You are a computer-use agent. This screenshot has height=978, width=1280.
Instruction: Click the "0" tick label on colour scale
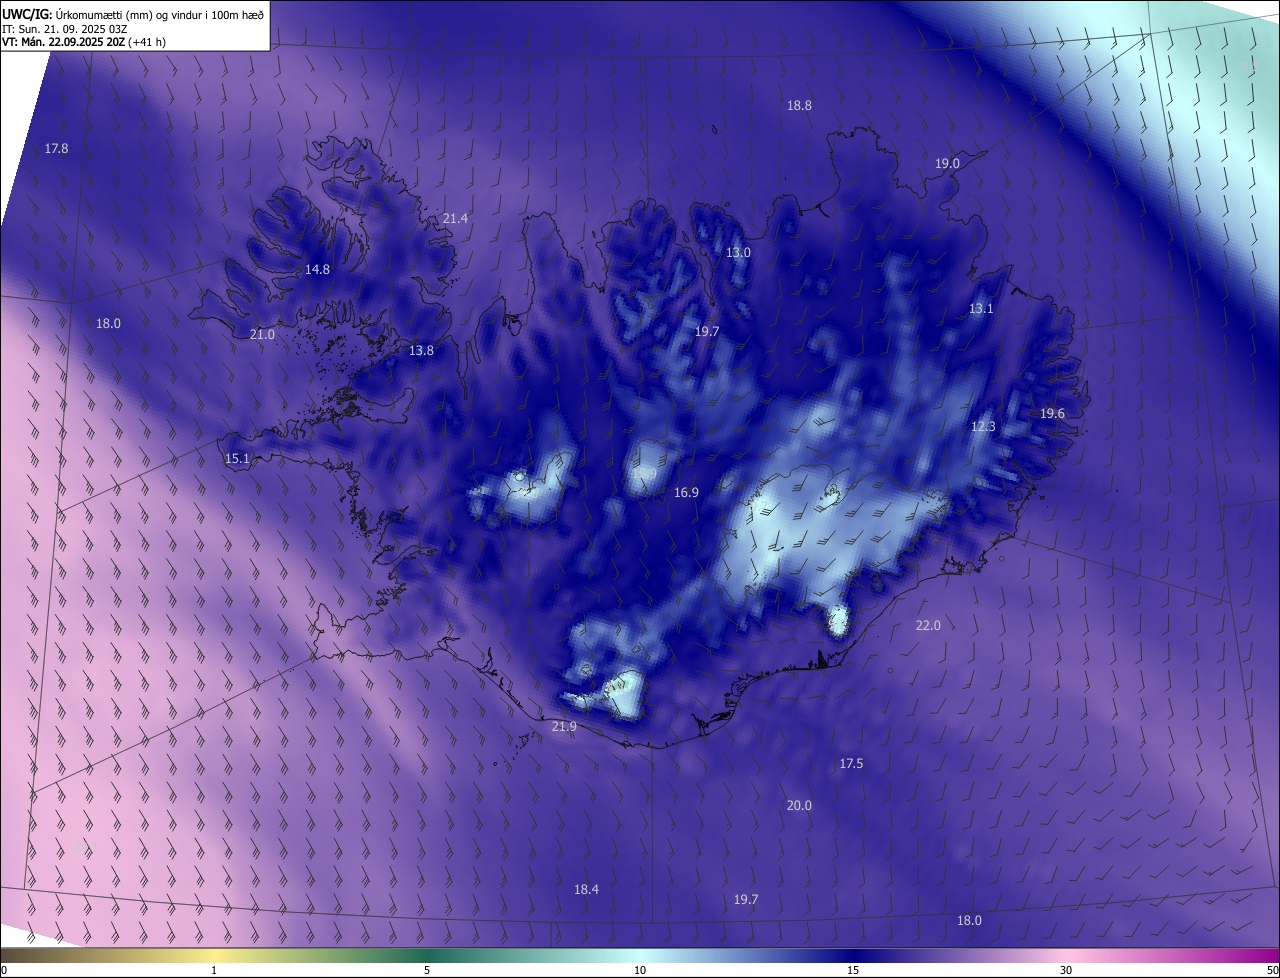[3, 970]
